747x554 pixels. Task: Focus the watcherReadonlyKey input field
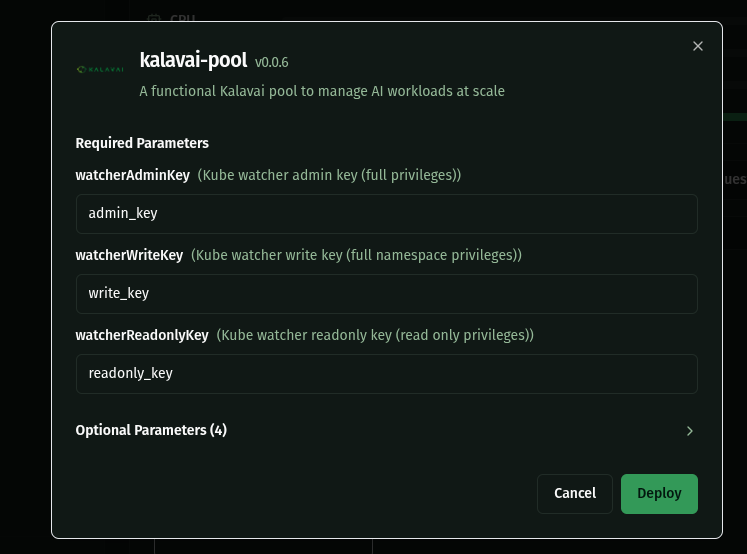point(387,374)
